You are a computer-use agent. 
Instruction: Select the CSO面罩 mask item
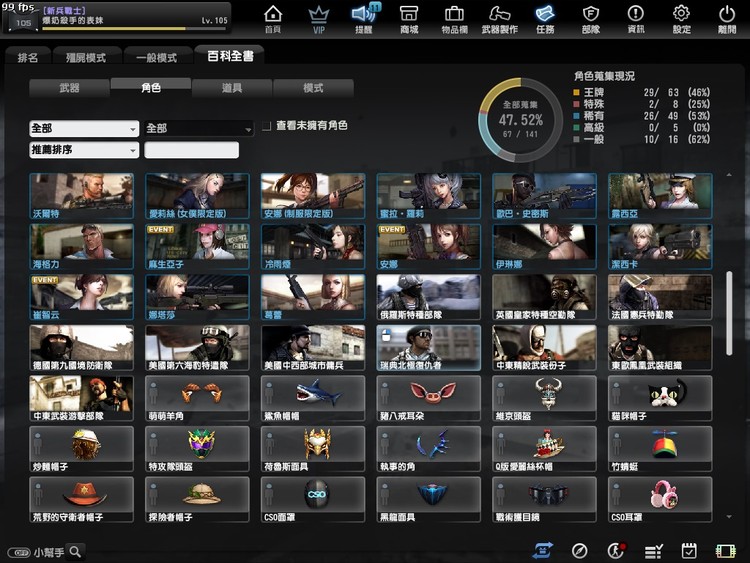pyautogui.click(x=313, y=499)
